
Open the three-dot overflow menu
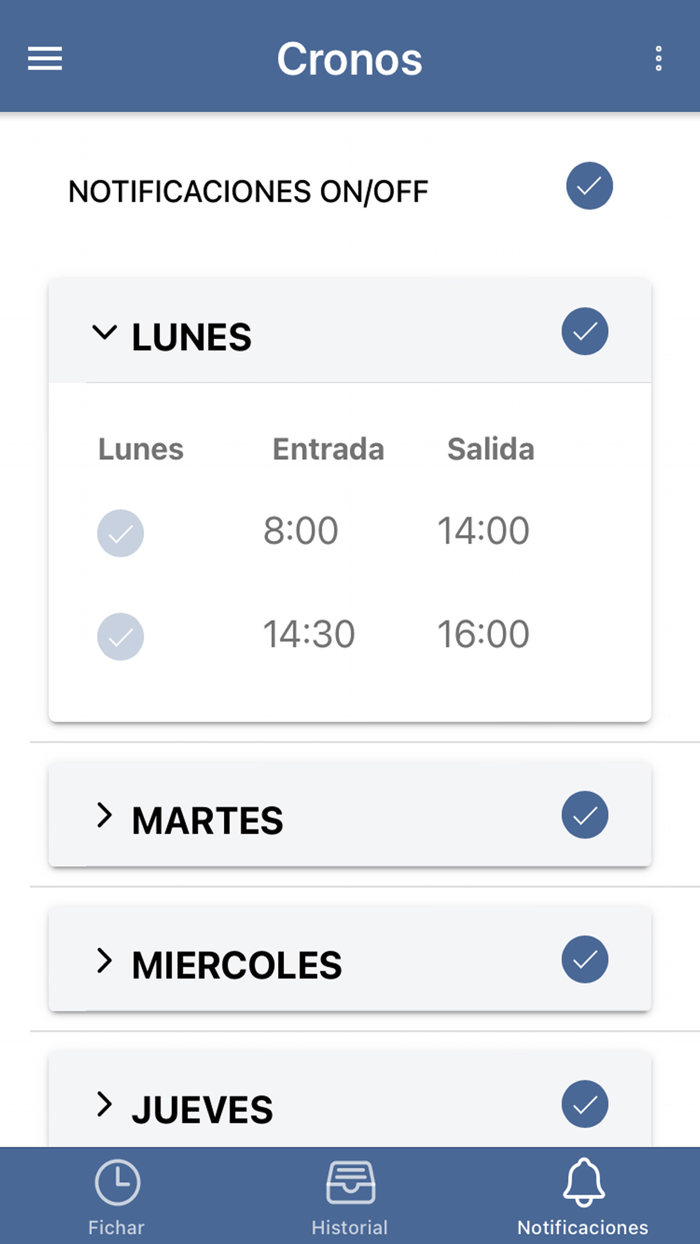click(658, 58)
